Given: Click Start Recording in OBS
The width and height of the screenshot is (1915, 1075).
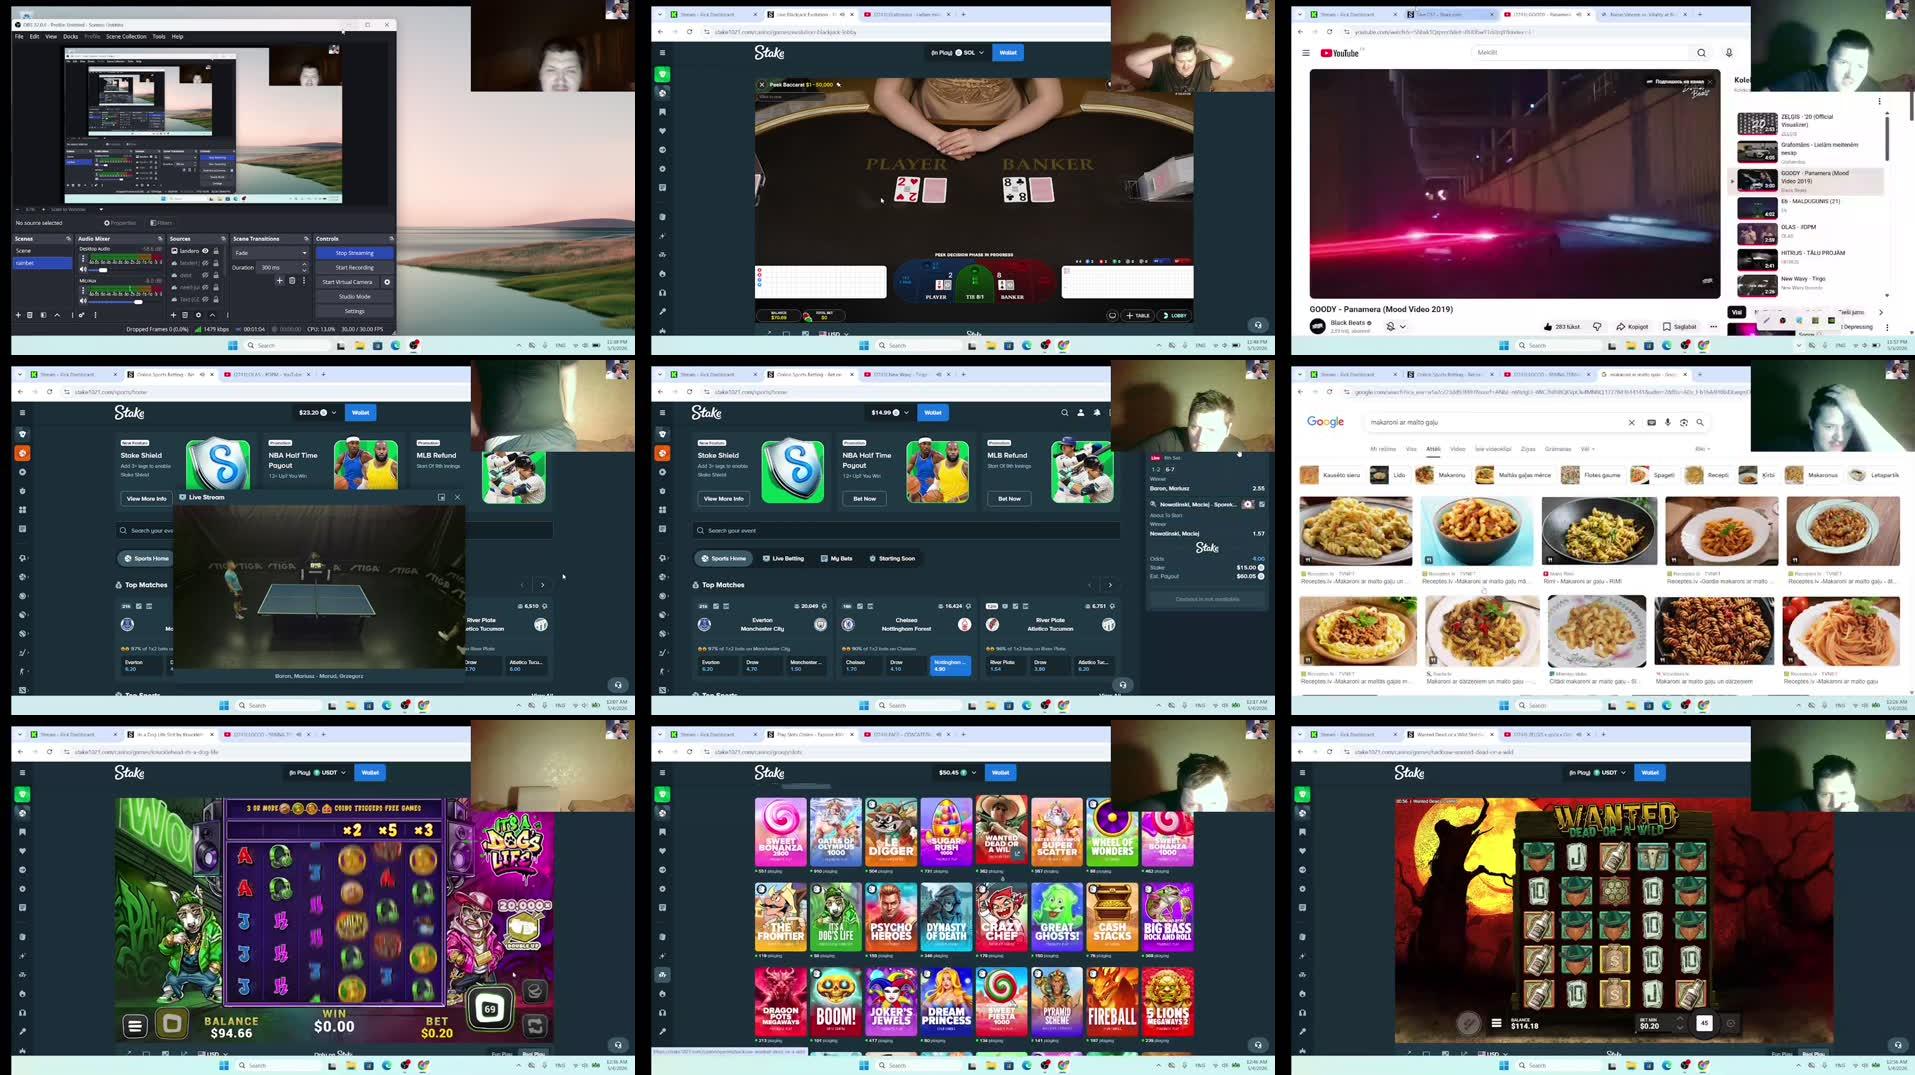Looking at the screenshot, I should click(354, 267).
